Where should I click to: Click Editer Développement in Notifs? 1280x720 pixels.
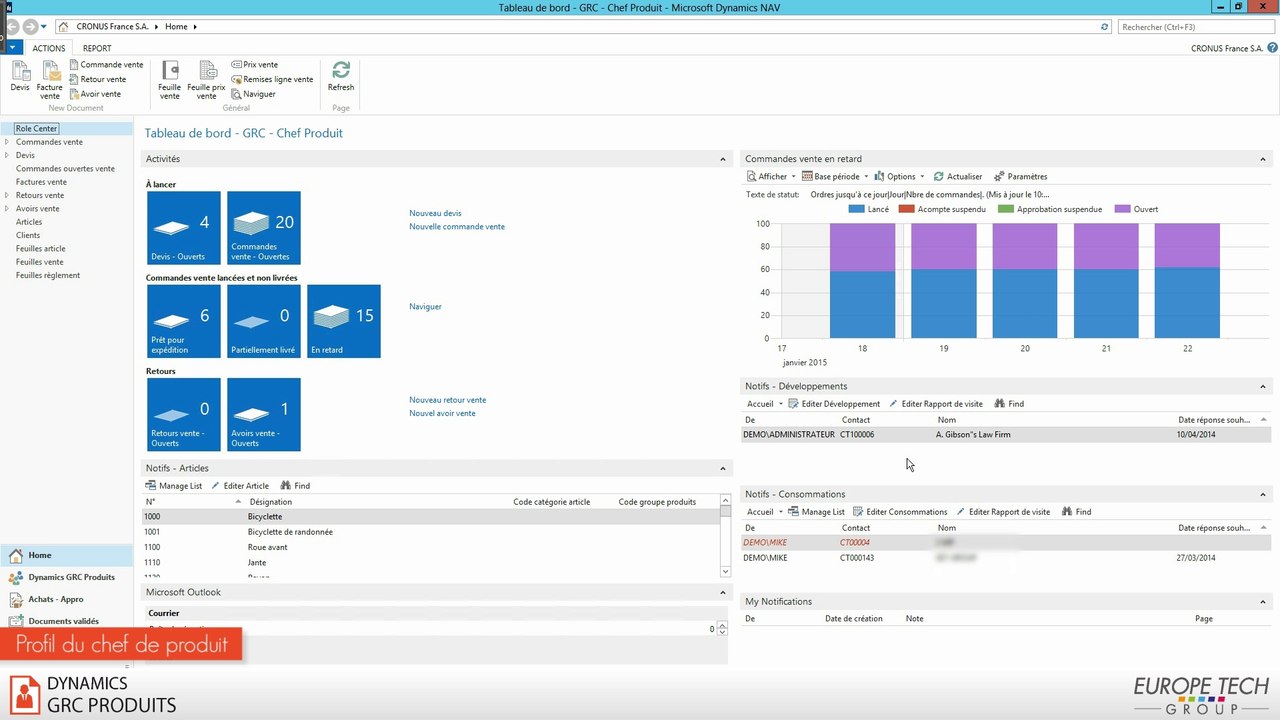(834, 404)
